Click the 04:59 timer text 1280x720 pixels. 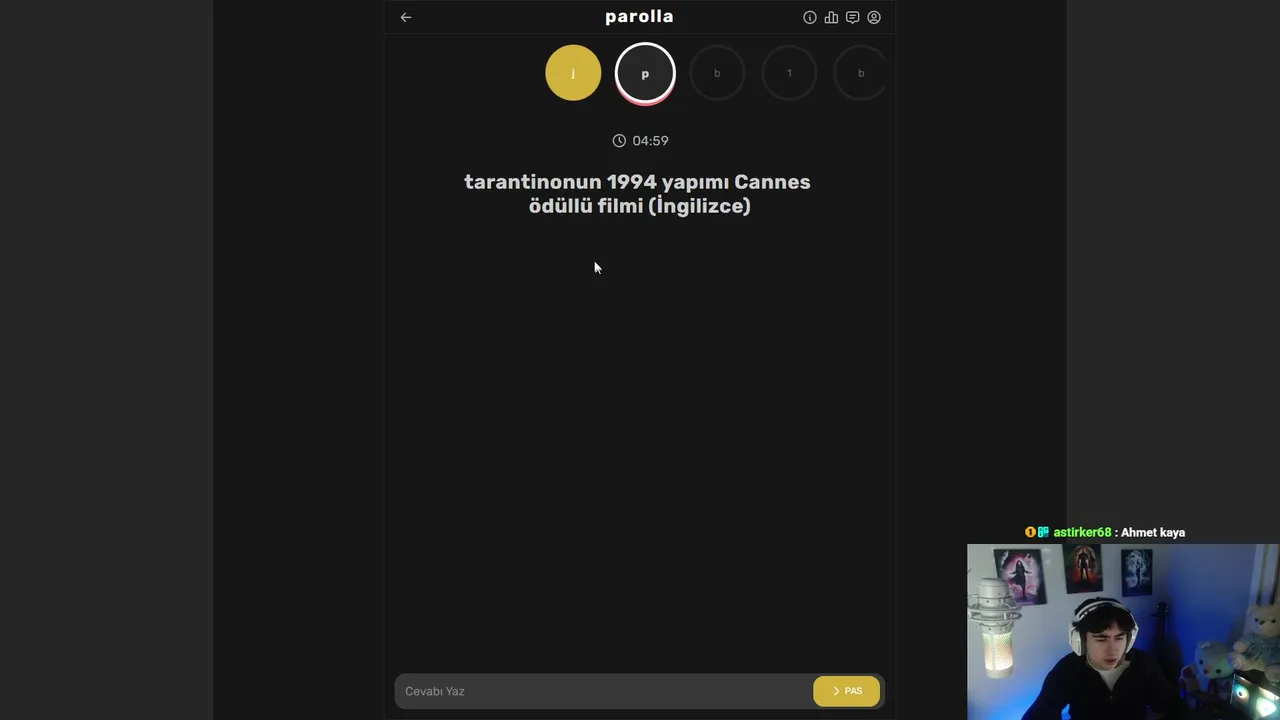coord(650,141)
